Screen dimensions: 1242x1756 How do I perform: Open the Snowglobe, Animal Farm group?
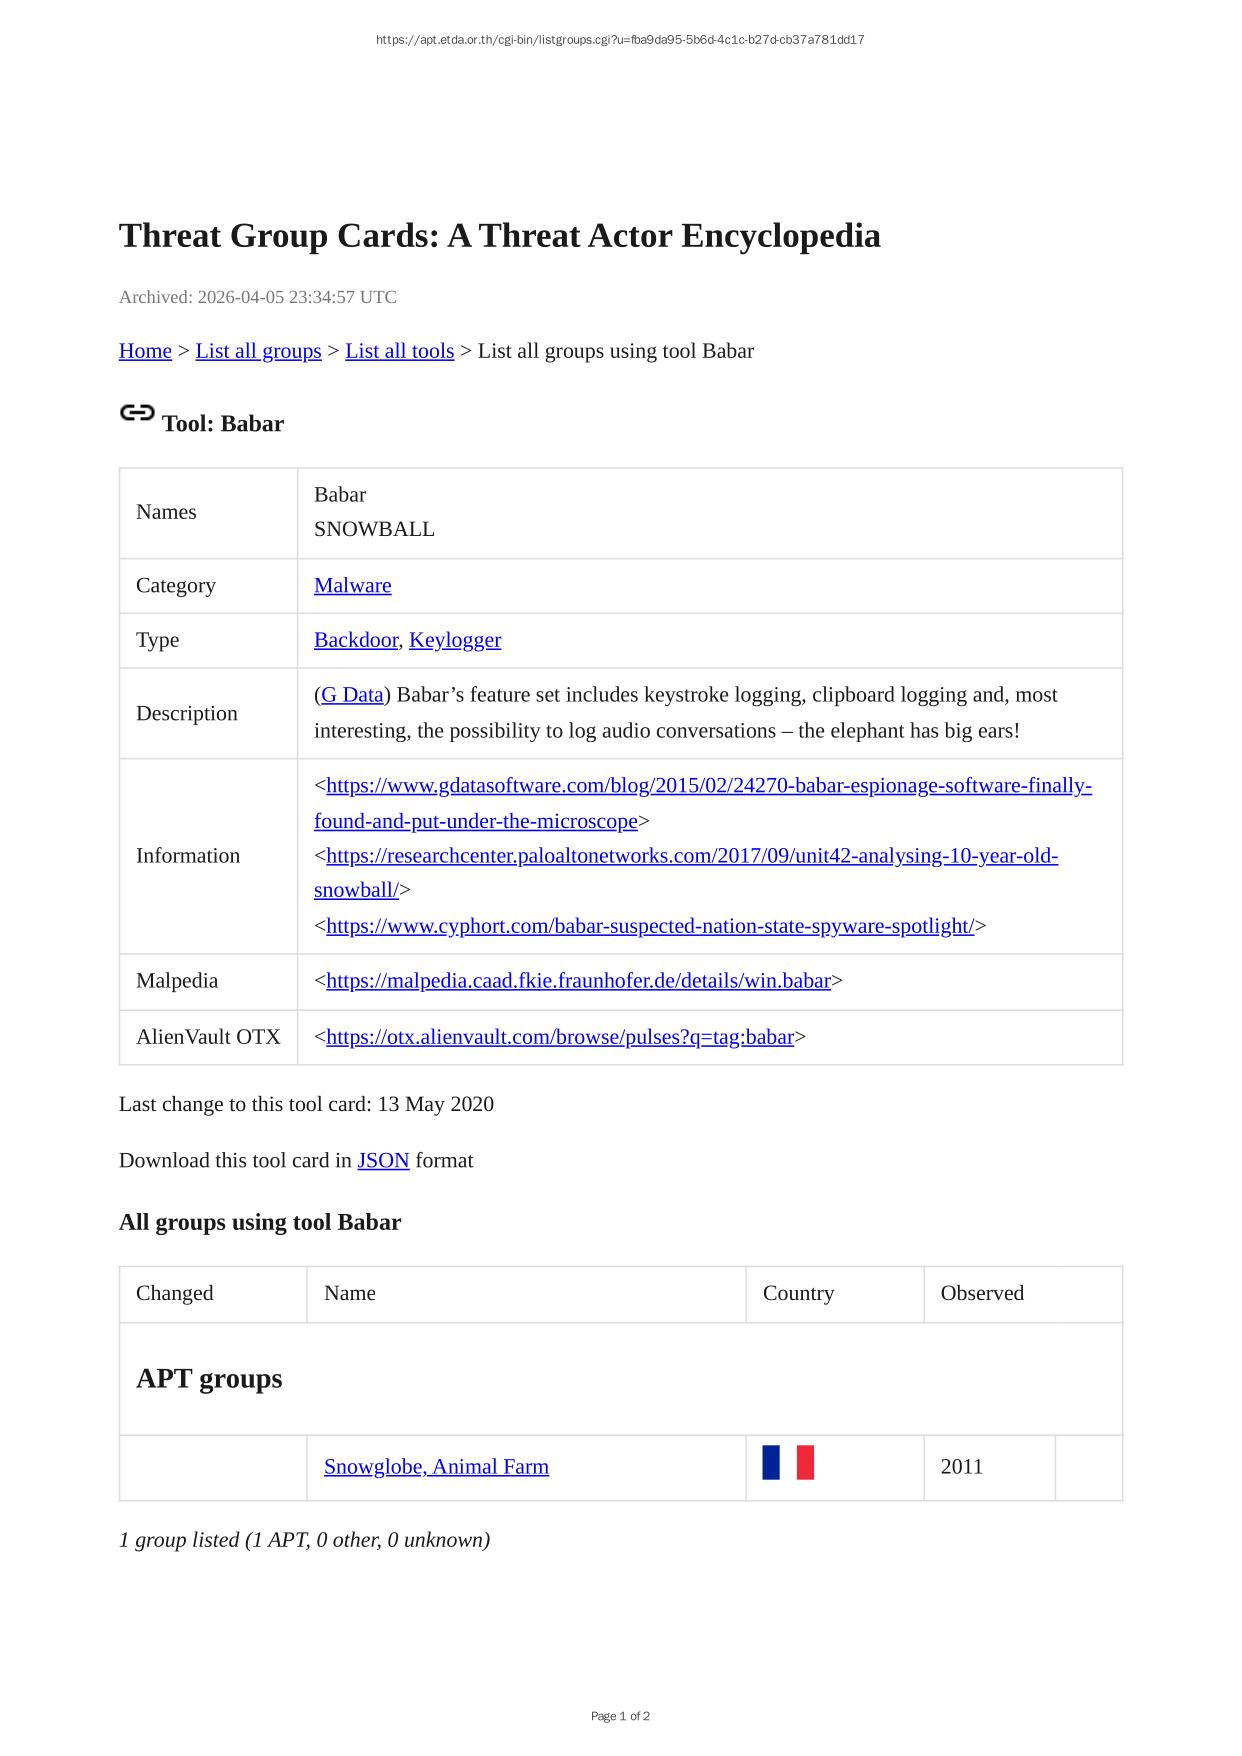(x=436, y=1467)
